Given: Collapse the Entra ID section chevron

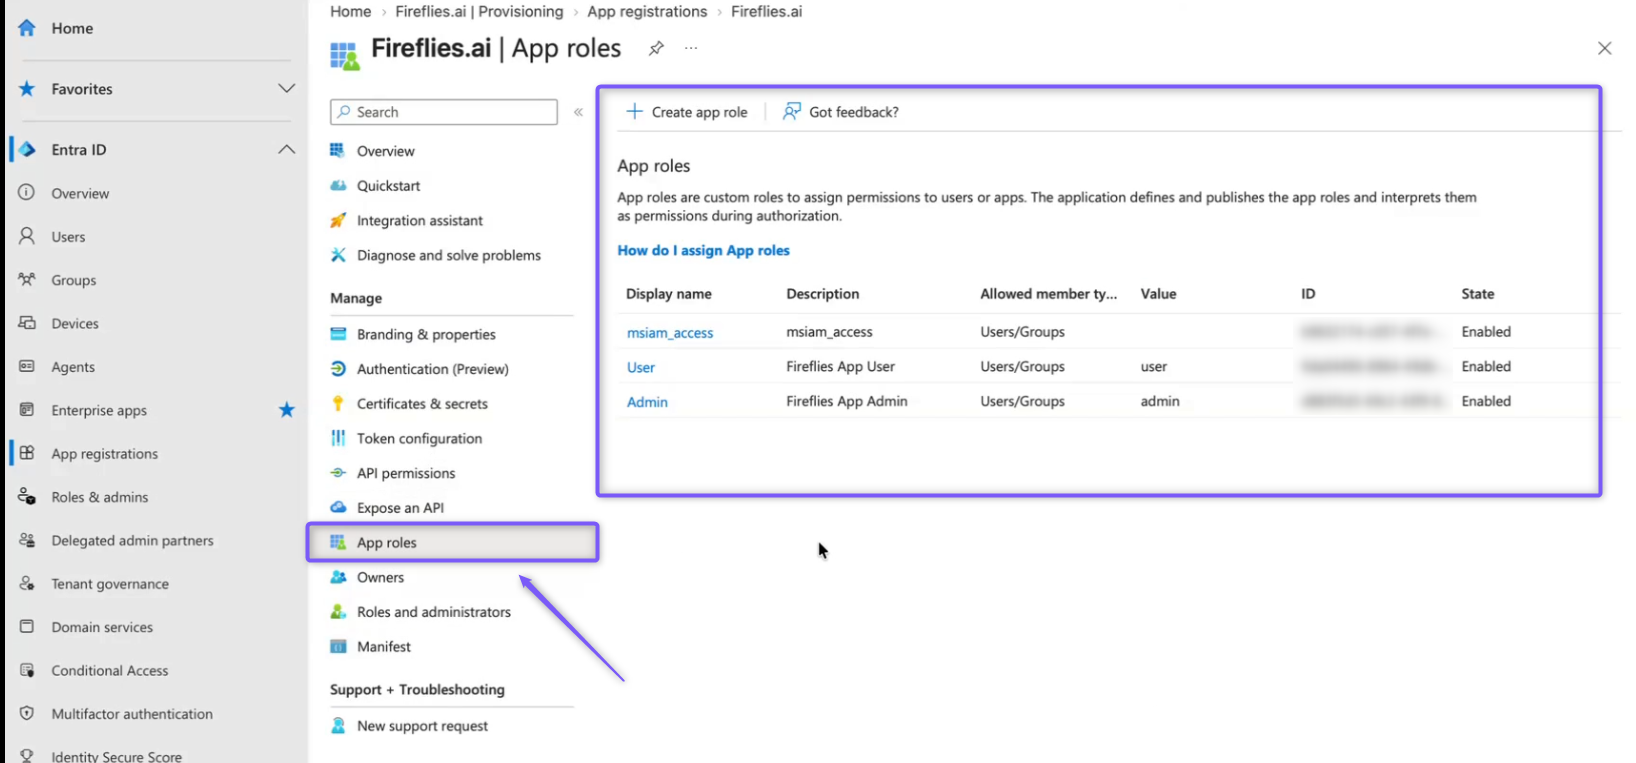Looking at the screenshot, I should [x=286, y=149].
